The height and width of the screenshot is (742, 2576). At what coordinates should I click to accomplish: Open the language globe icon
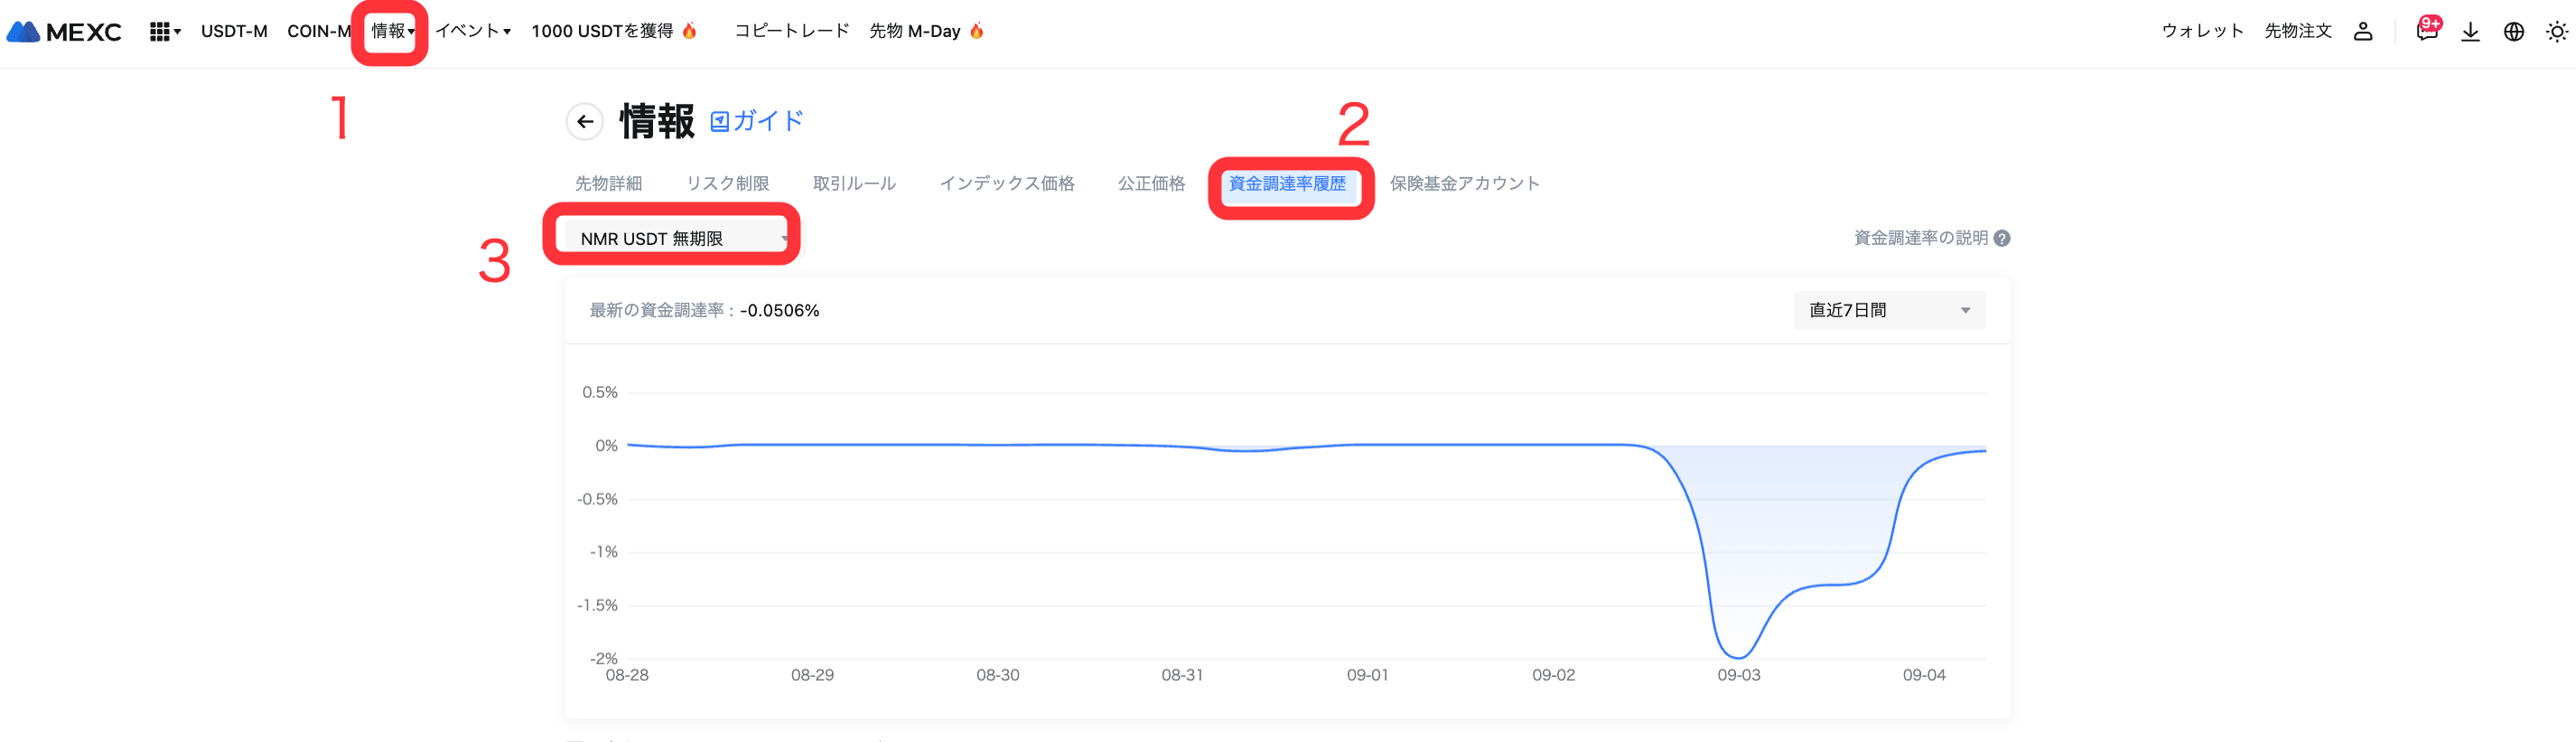[2513, 32]
